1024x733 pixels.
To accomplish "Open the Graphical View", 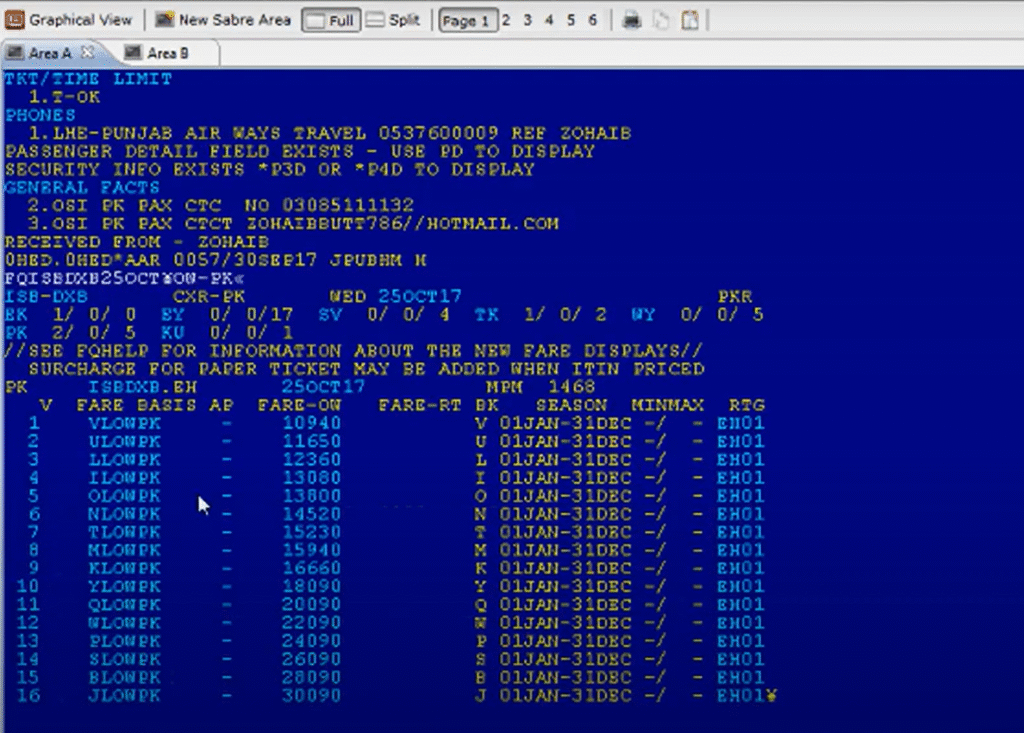I will point(68,20).
